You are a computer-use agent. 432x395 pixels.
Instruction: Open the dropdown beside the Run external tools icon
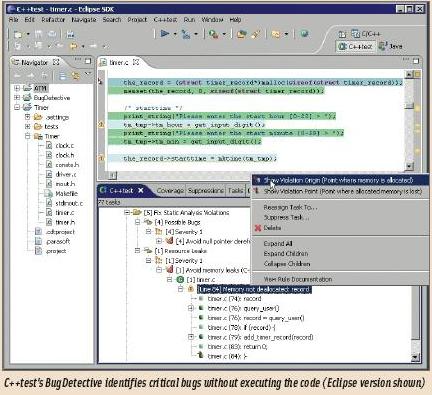224,34
